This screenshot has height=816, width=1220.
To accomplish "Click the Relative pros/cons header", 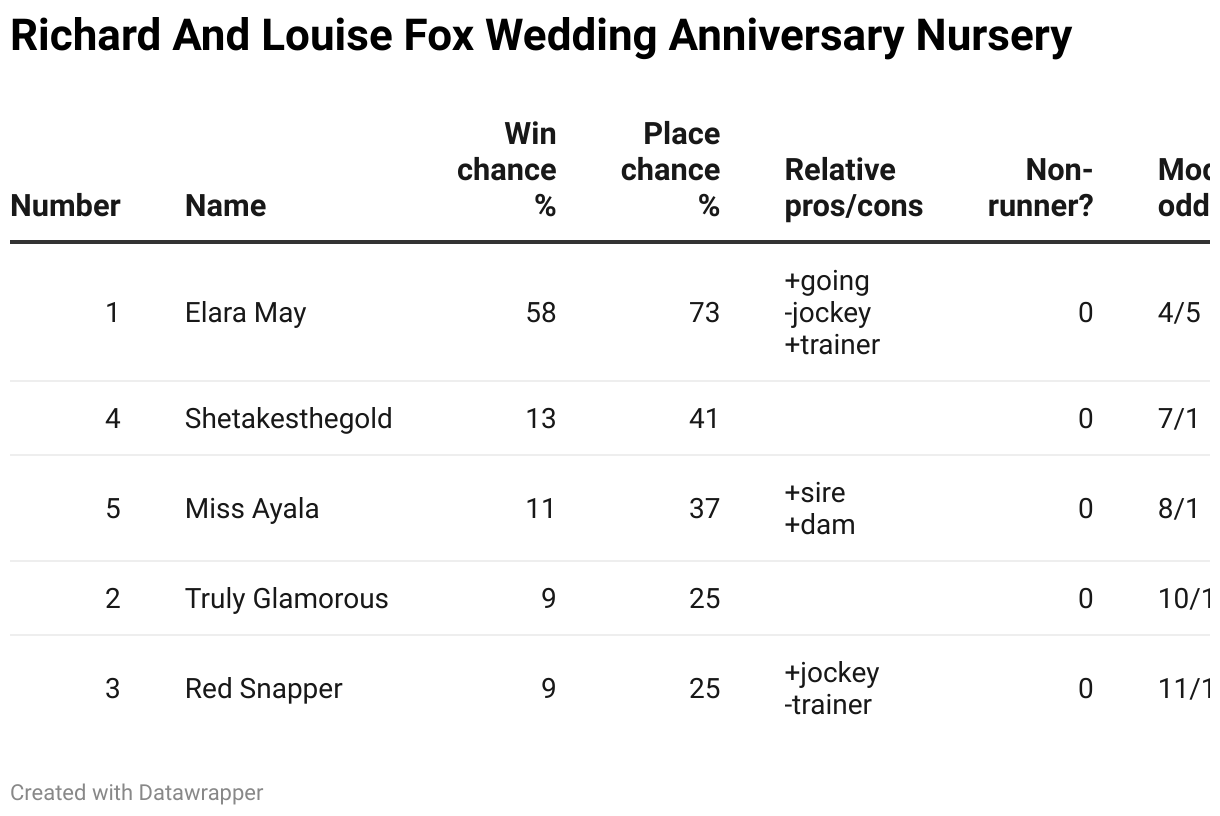I will 854,188.
